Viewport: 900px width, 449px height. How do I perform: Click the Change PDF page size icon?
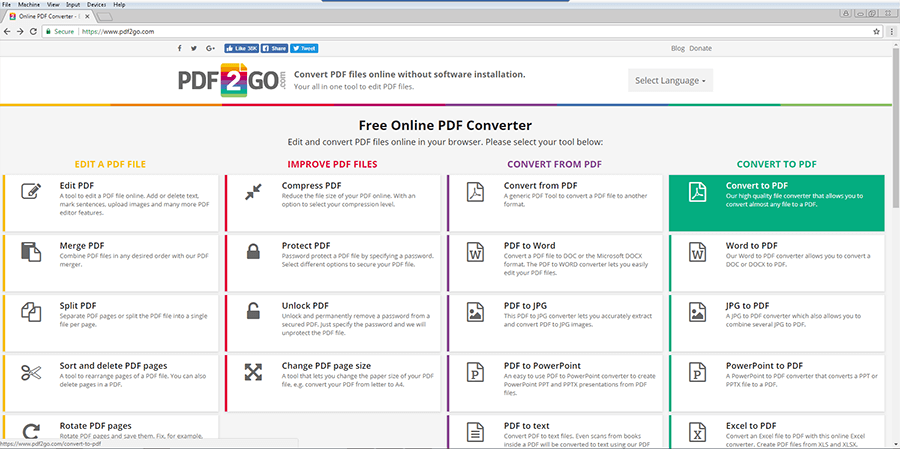[253, 372]
